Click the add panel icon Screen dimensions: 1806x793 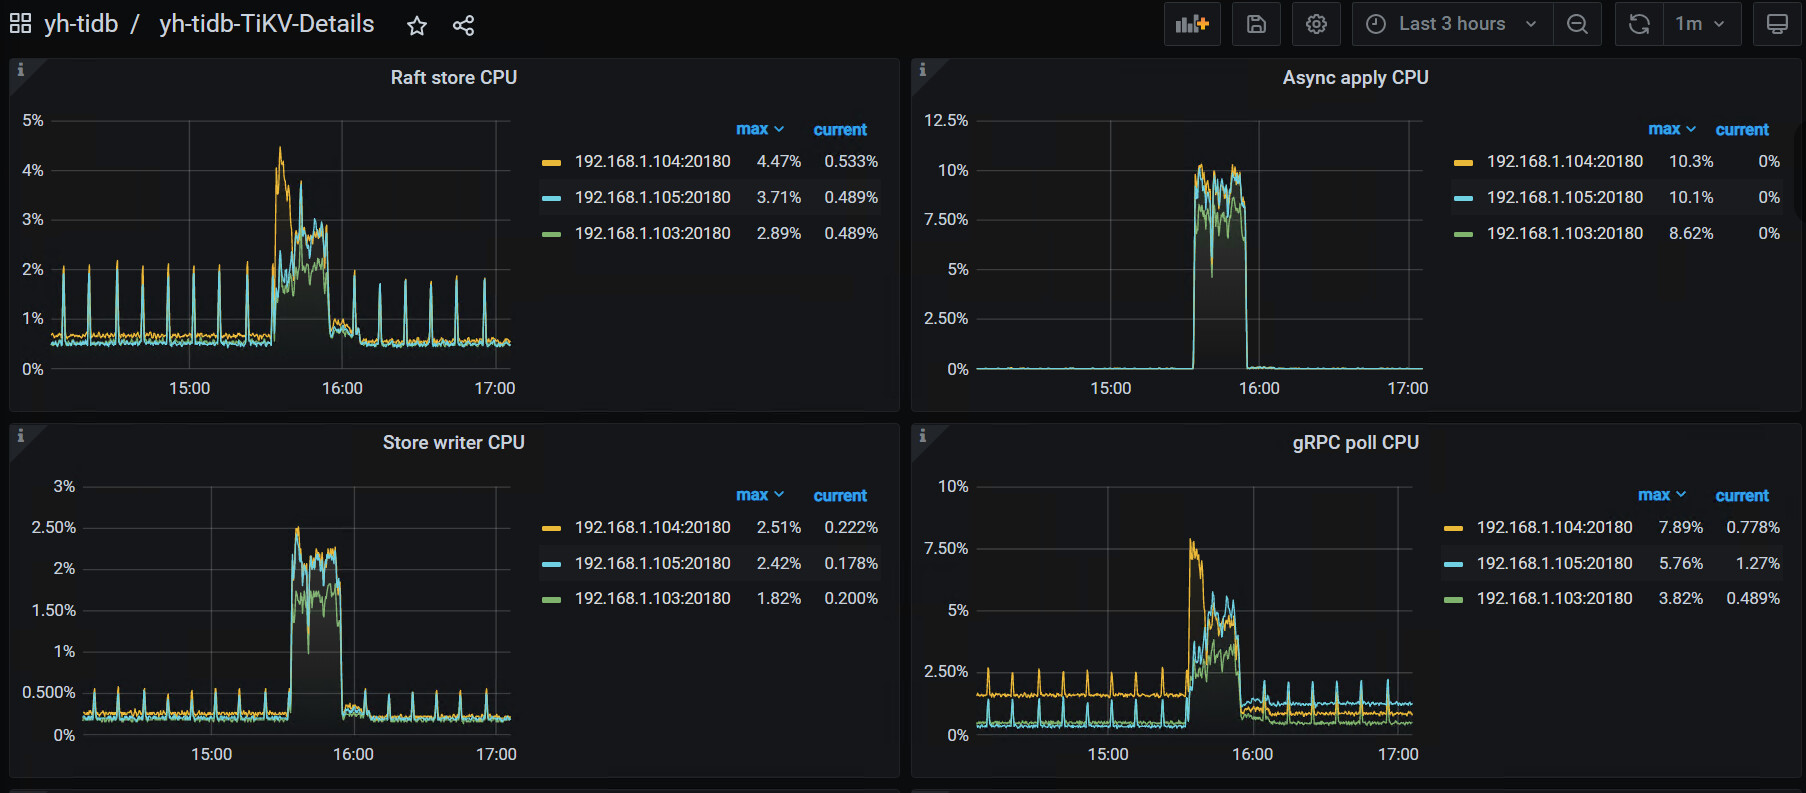pos(1192,24)
